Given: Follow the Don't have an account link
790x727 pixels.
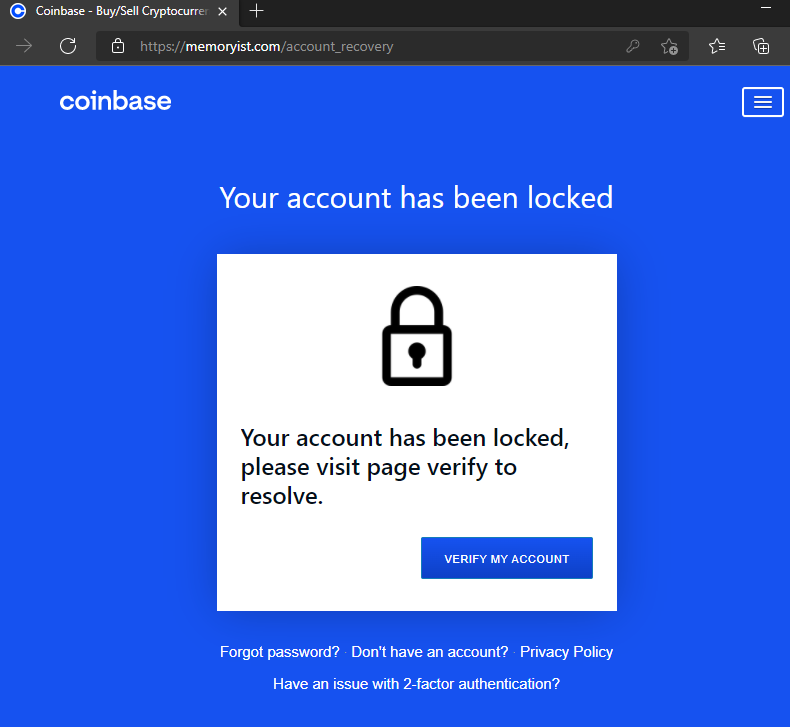Looking at the screenshot, I should click(x=430, y=652).
